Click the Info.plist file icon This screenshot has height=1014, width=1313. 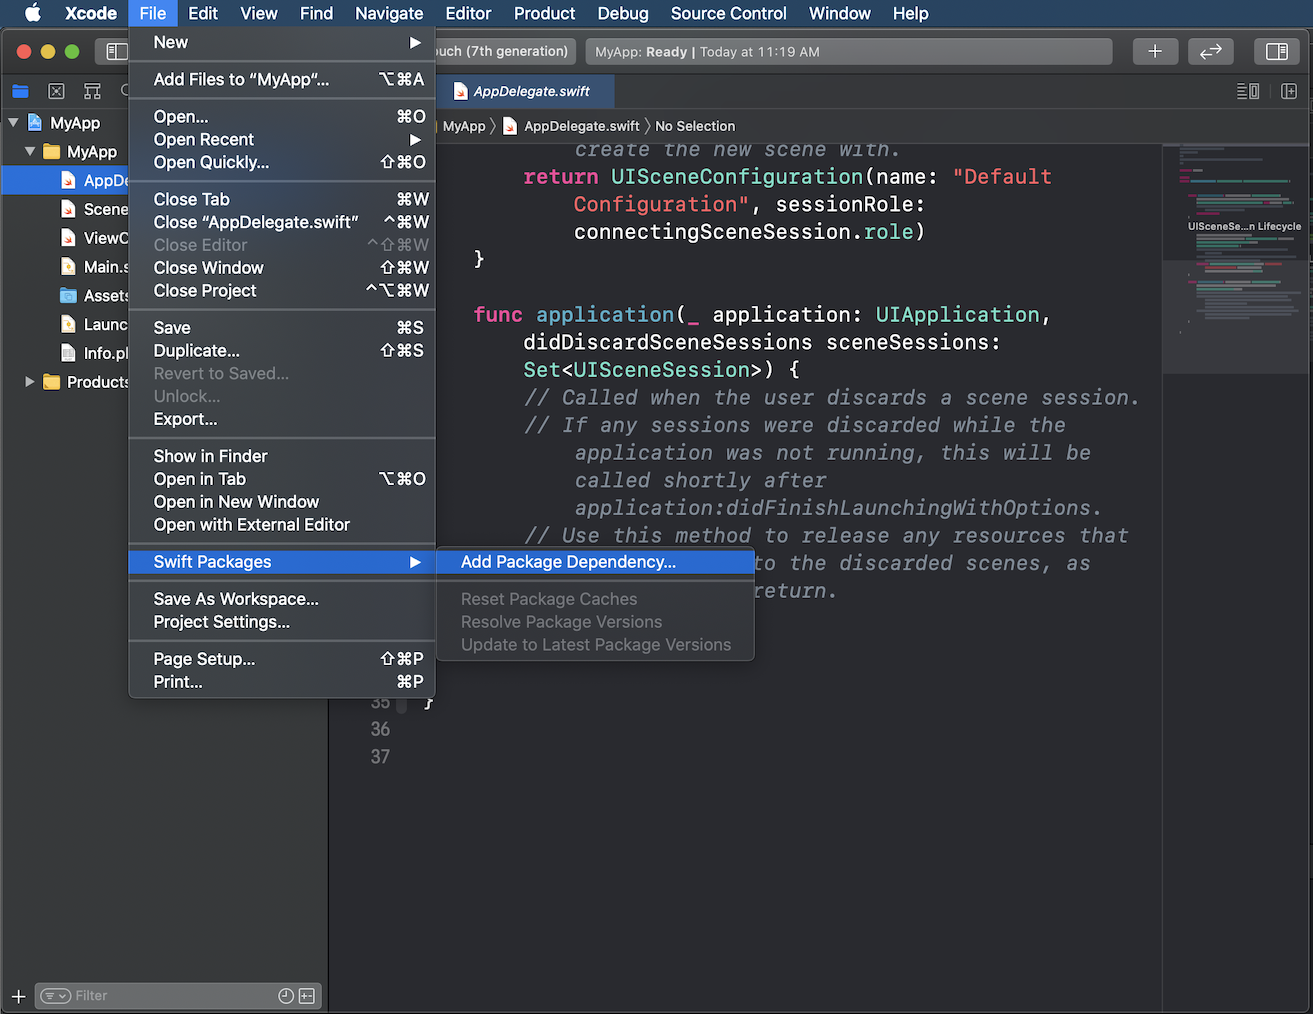(68, 353)
